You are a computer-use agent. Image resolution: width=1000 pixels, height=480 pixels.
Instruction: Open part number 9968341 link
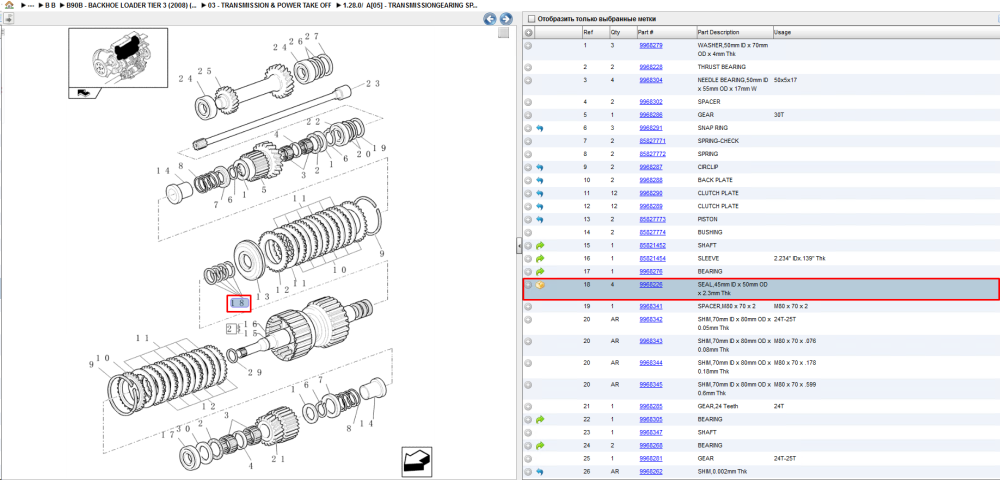pos(651,307)
